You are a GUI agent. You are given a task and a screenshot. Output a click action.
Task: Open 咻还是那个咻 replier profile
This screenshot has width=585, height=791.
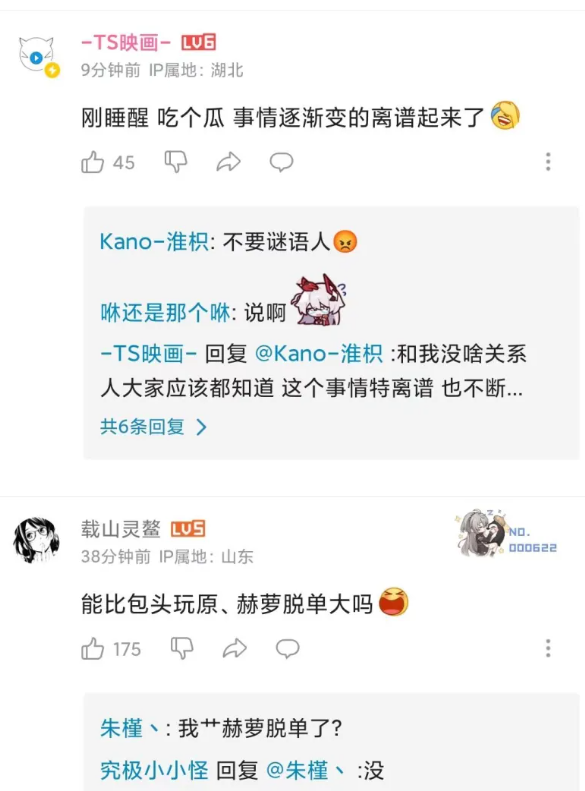[x=165, y=313]
